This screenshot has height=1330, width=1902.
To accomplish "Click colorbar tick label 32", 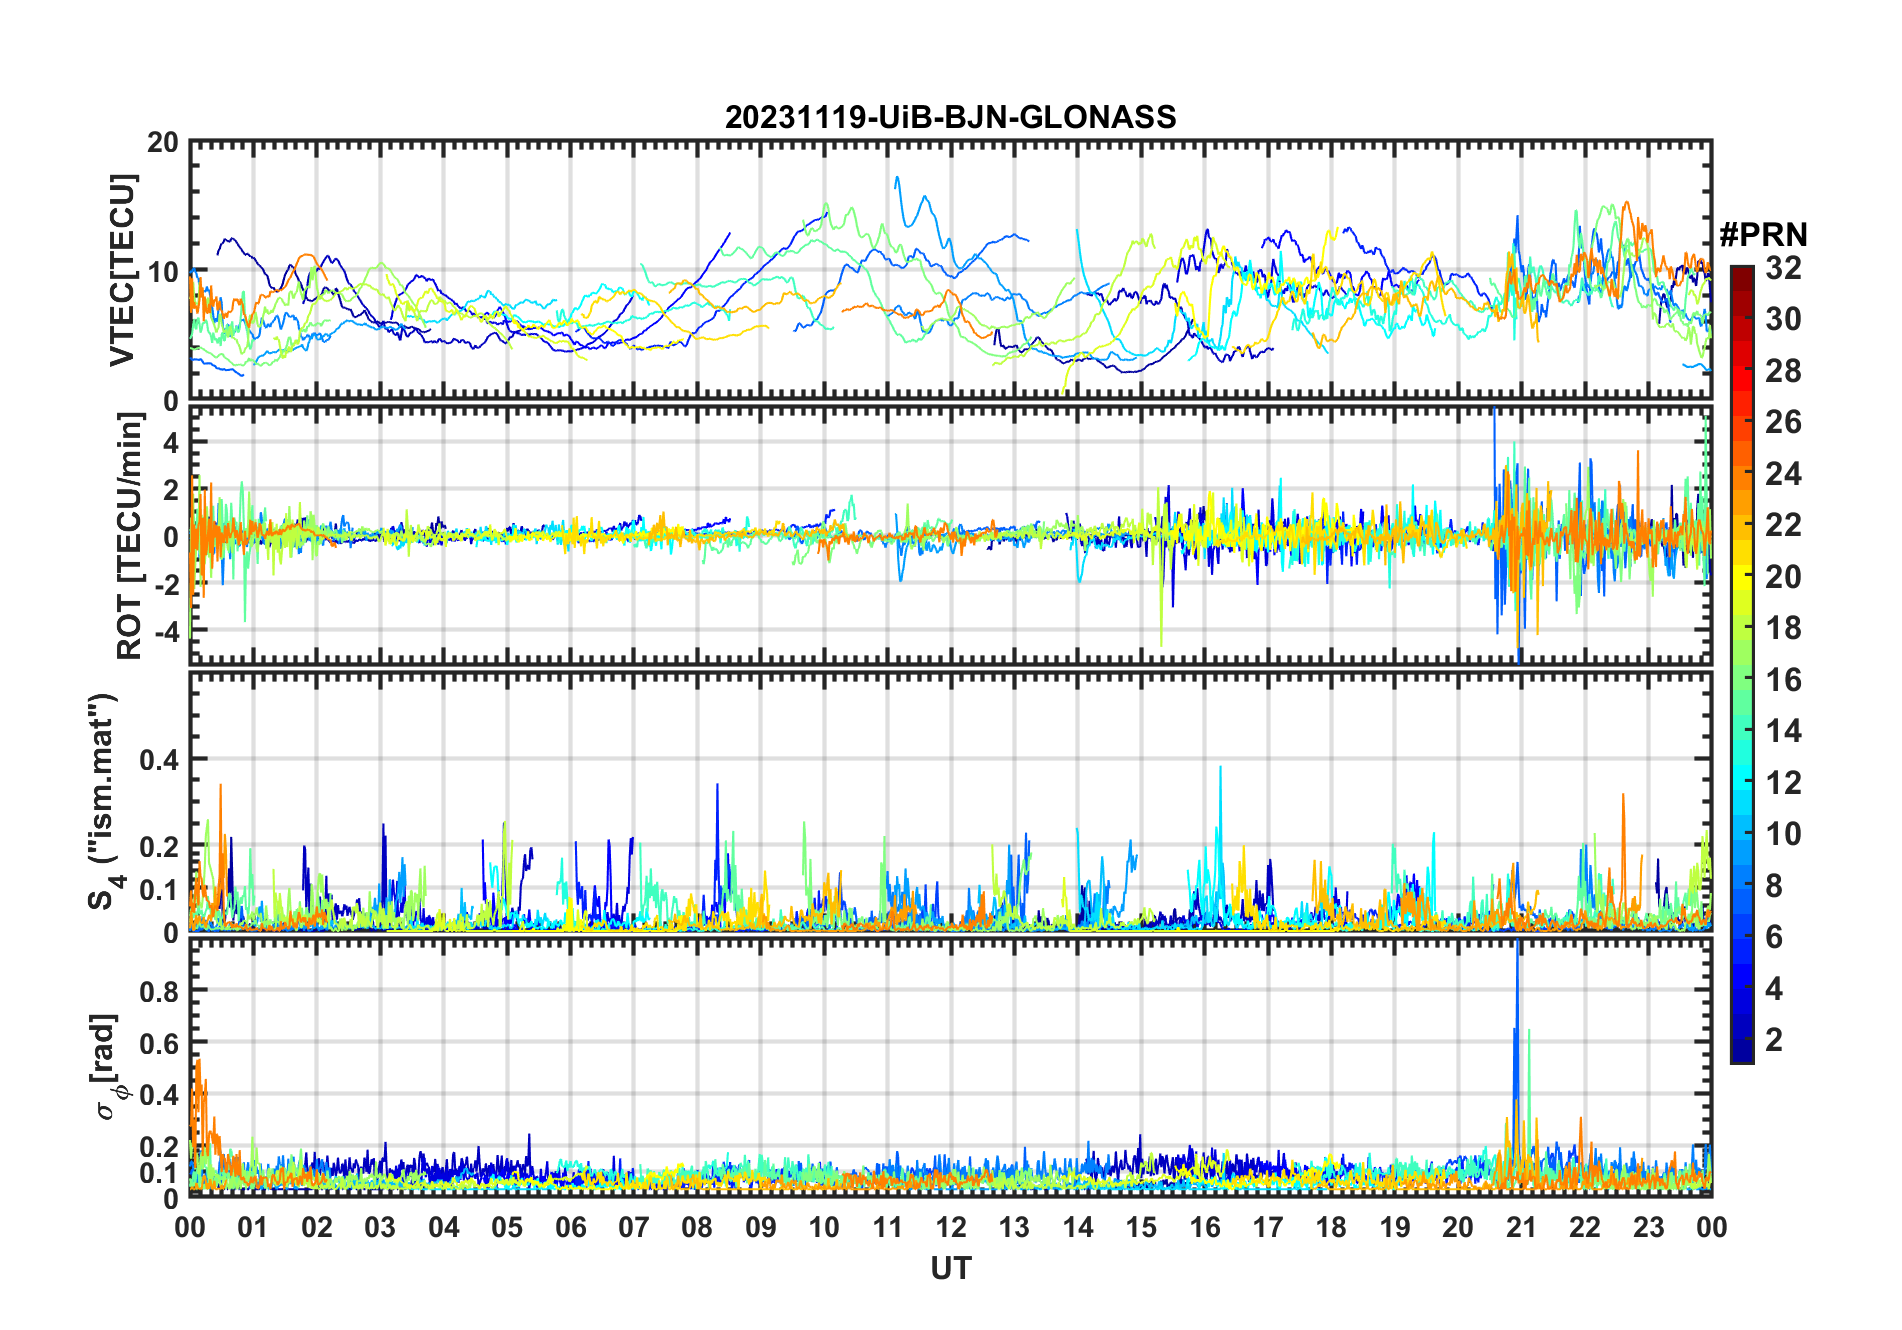I will (1783, 267).
